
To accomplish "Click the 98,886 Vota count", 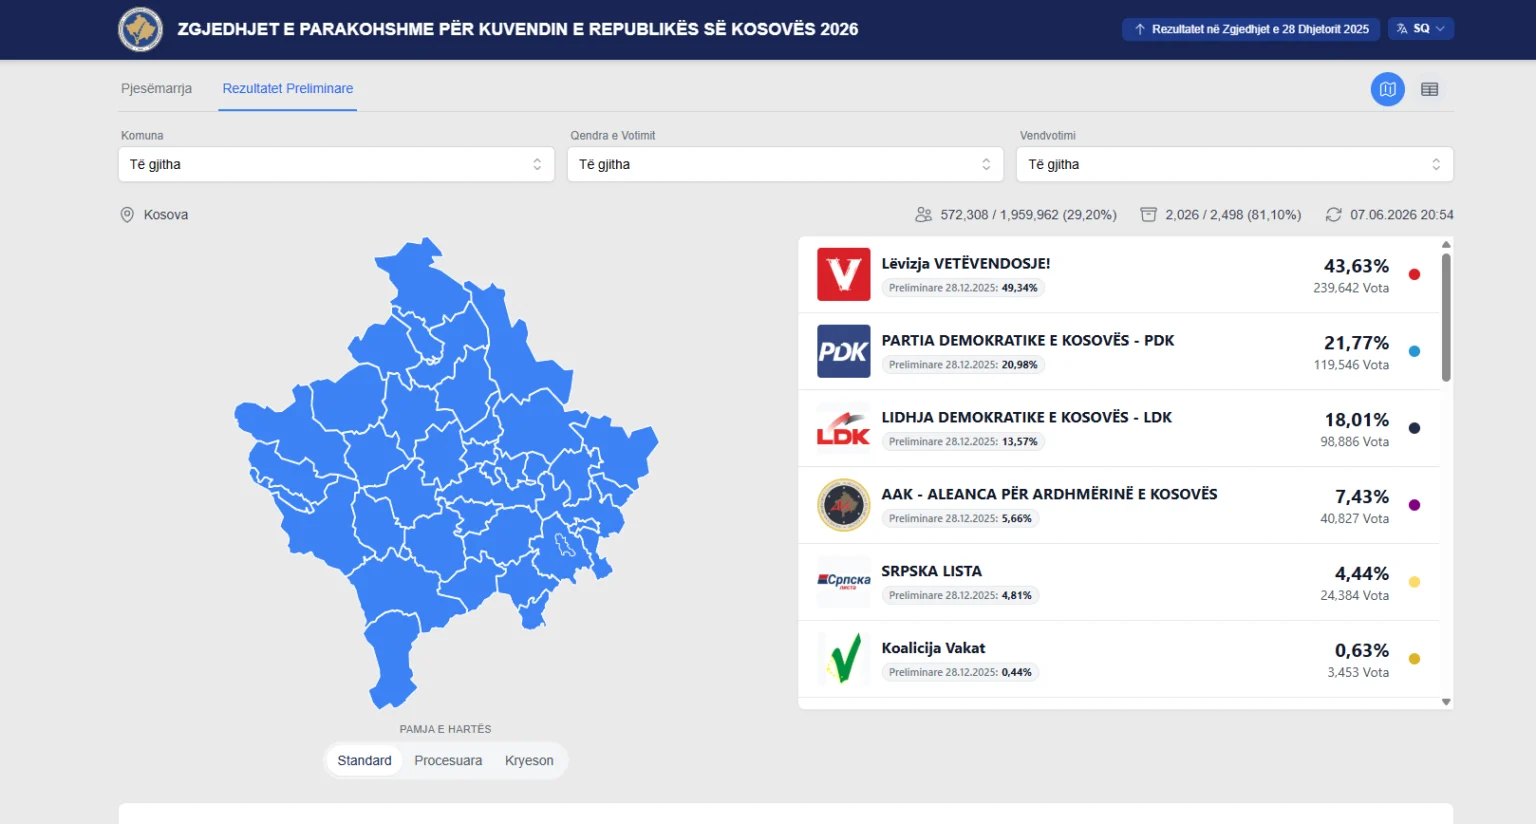I will click(1354, 442).
